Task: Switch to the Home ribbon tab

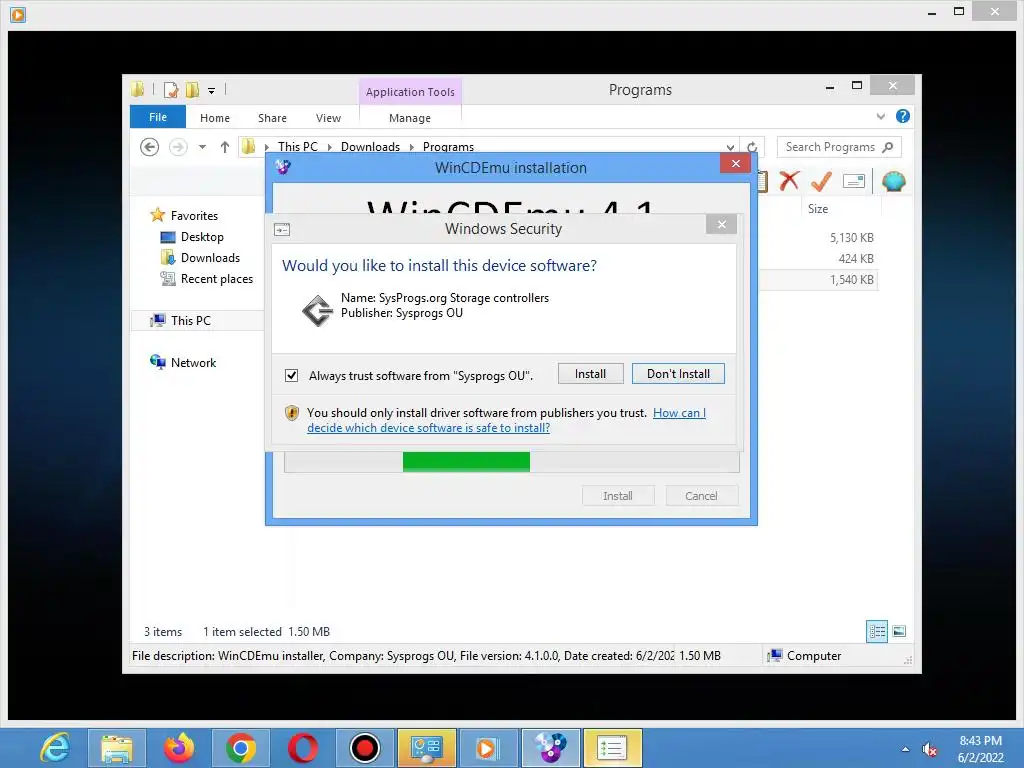Action: tap(215, 118)
